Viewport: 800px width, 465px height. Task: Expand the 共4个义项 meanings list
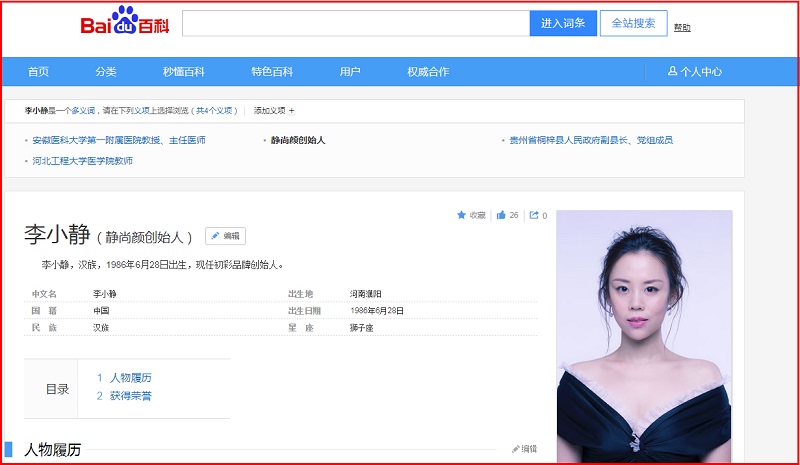(215, 110)
